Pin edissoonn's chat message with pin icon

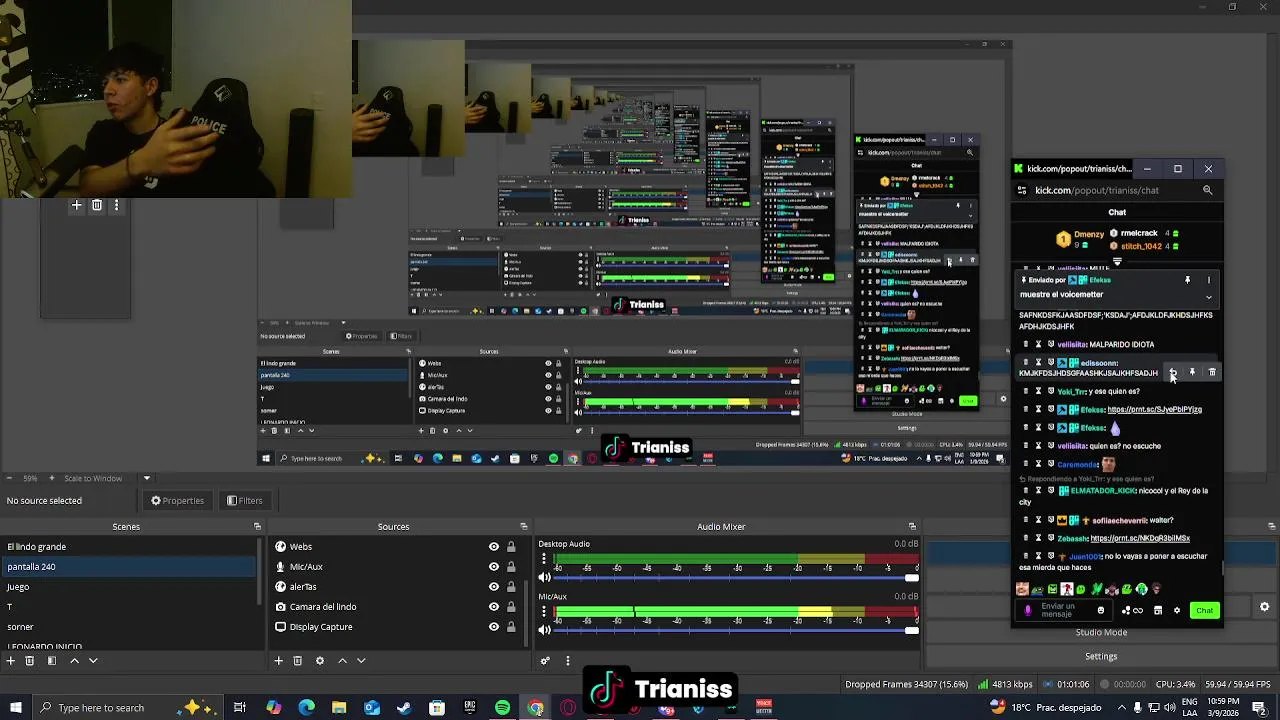point(1192,372)
